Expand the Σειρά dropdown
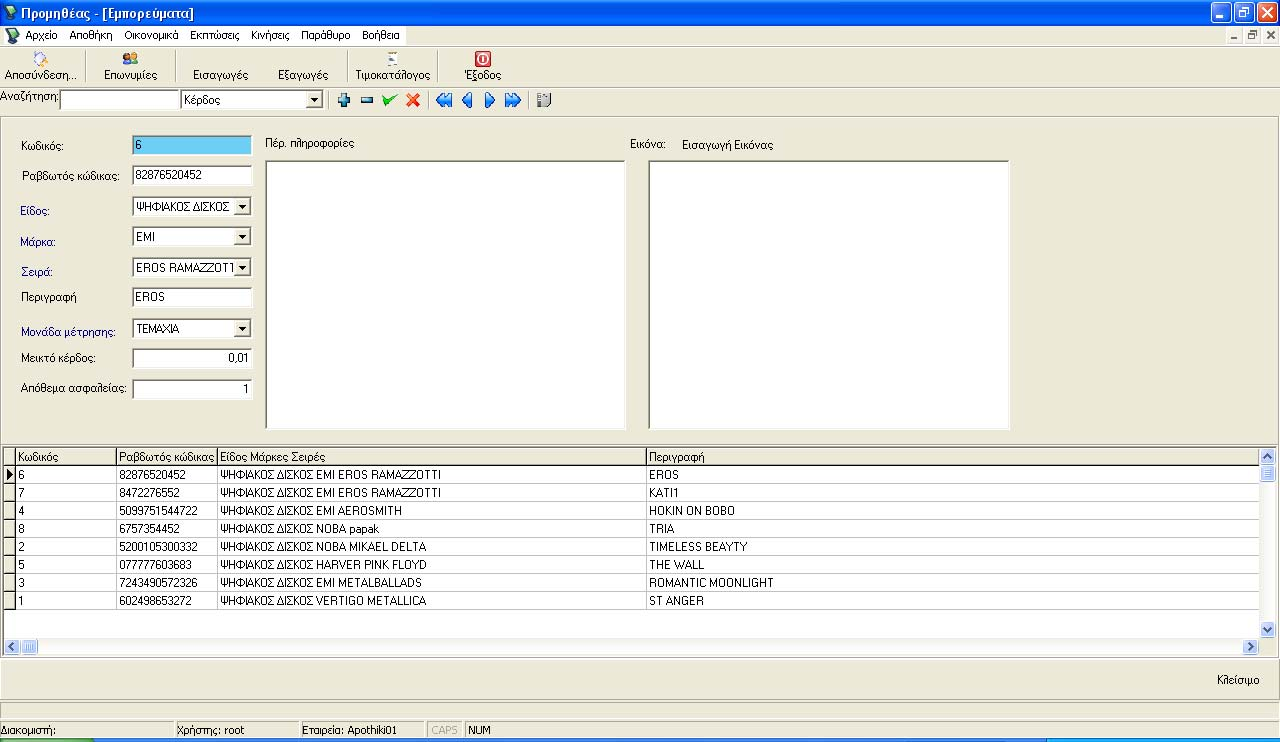 click(242, 268)
